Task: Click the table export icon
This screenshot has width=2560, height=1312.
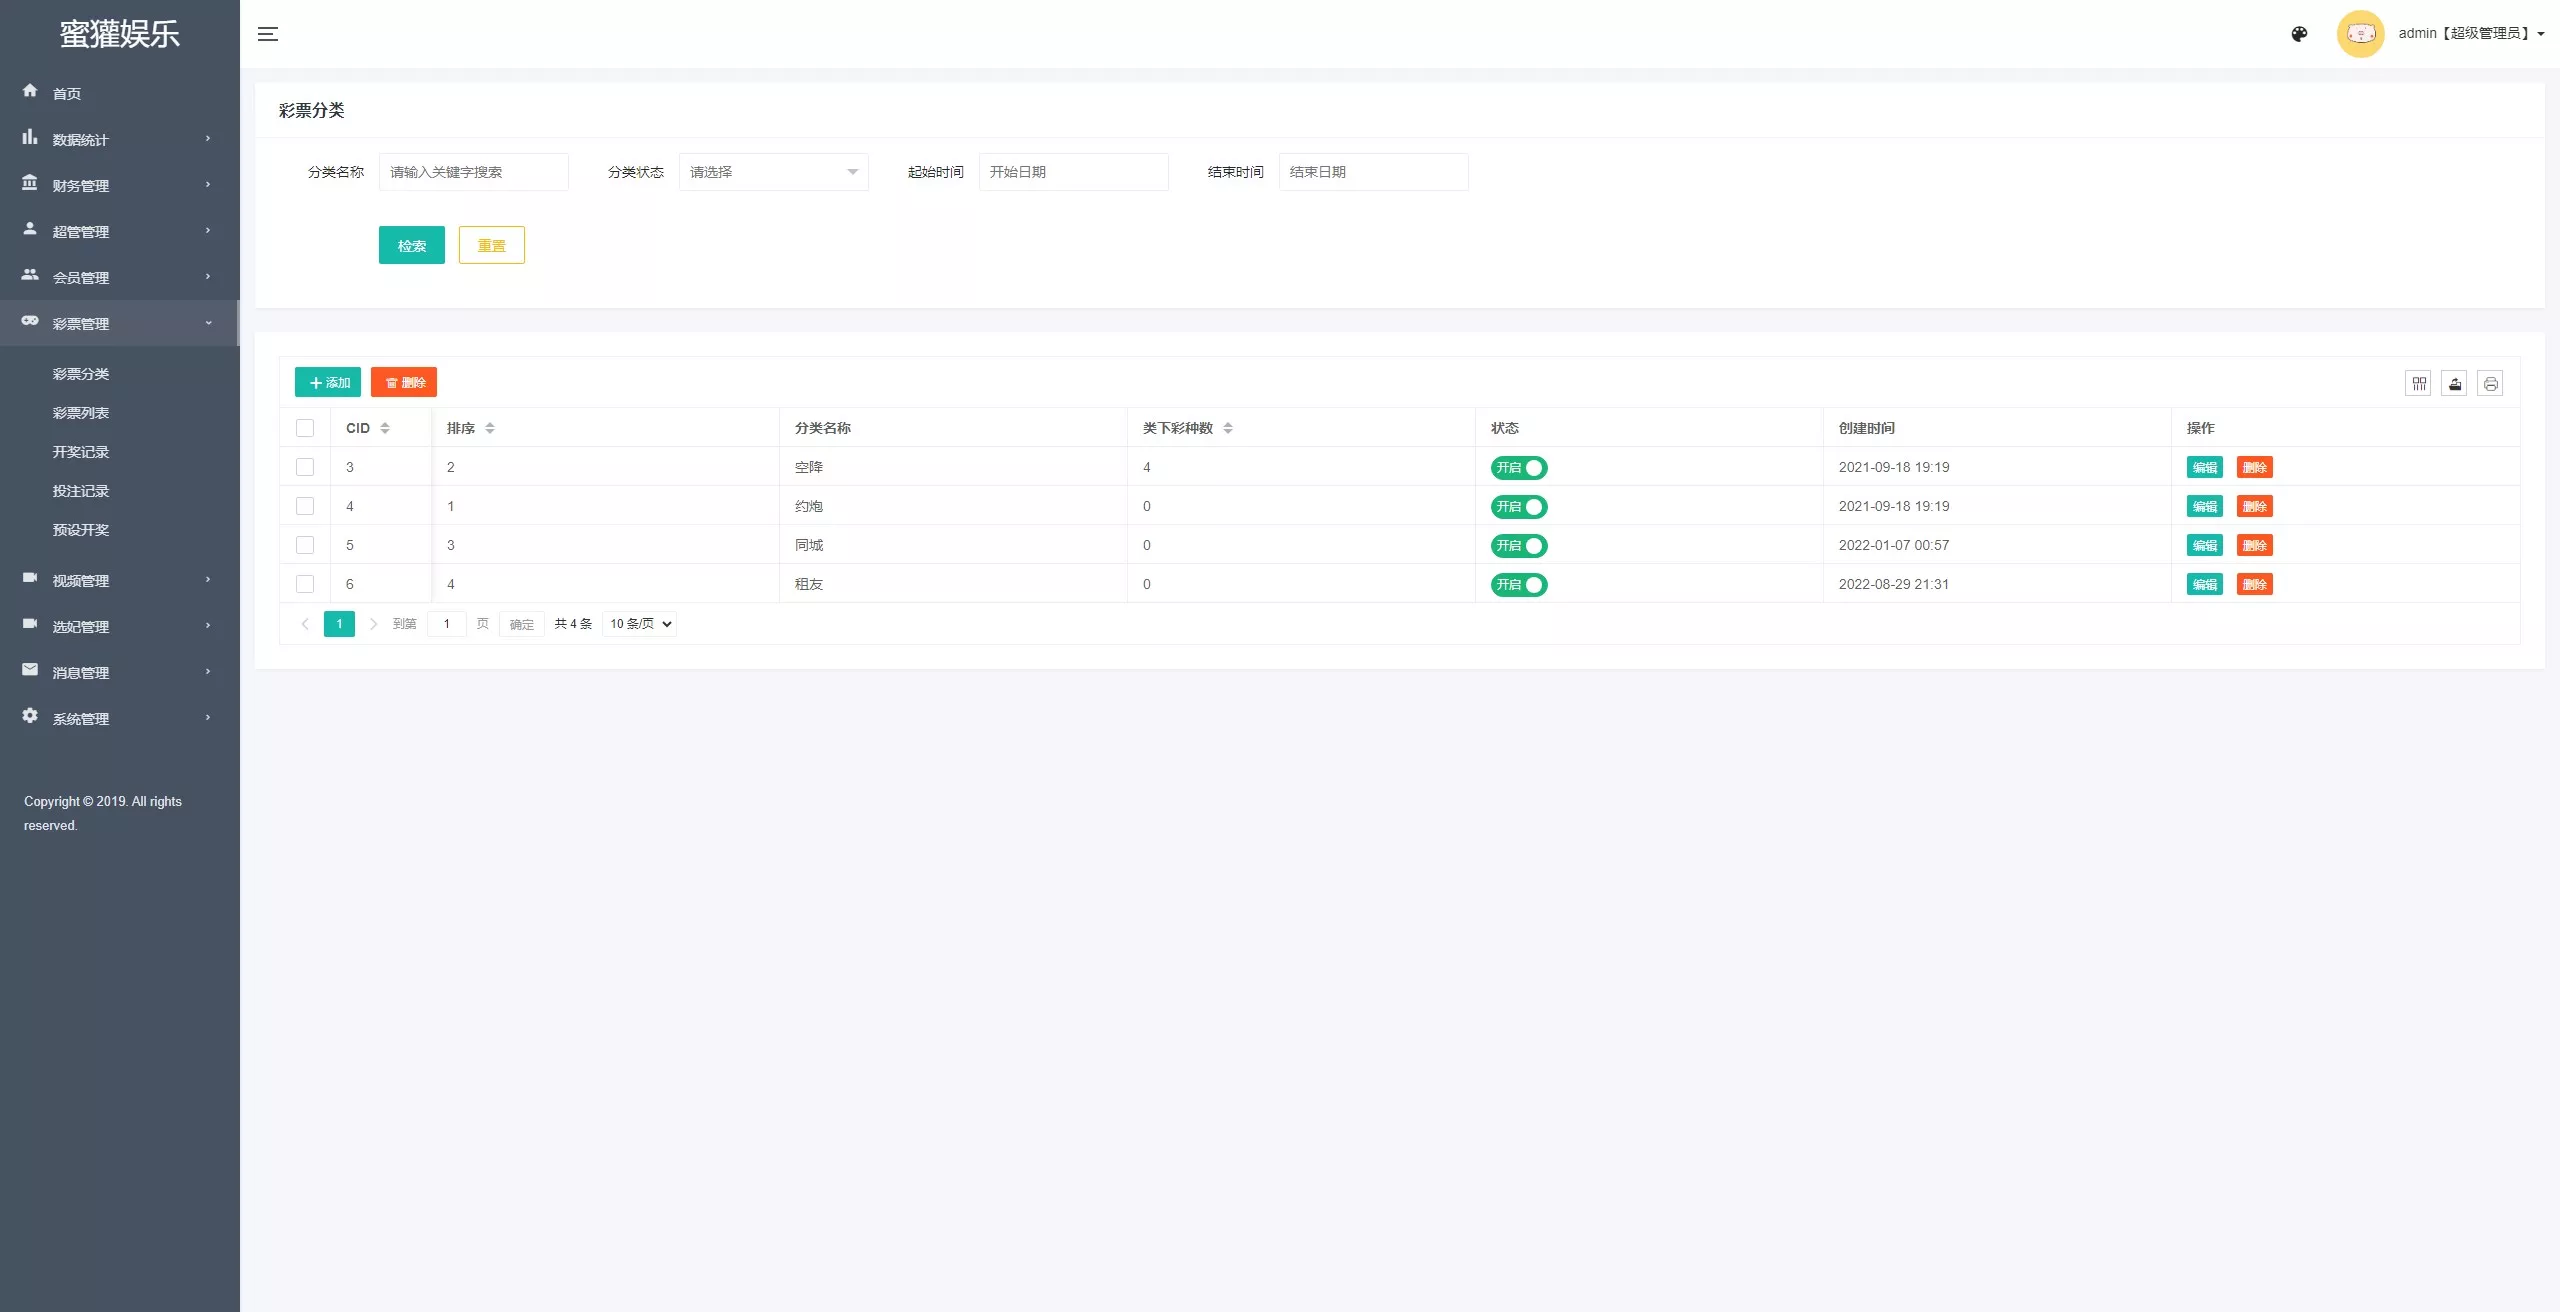Action: pyautogui.click(x=2455, y=383)
